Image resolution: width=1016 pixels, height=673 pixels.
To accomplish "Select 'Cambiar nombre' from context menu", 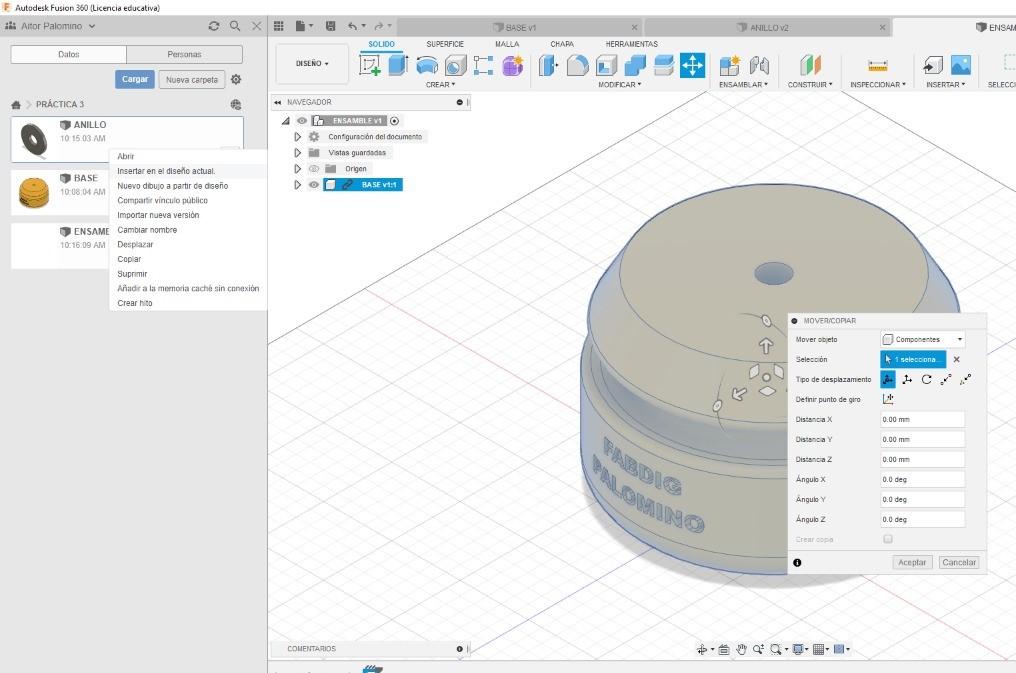I will coord(147,230).
